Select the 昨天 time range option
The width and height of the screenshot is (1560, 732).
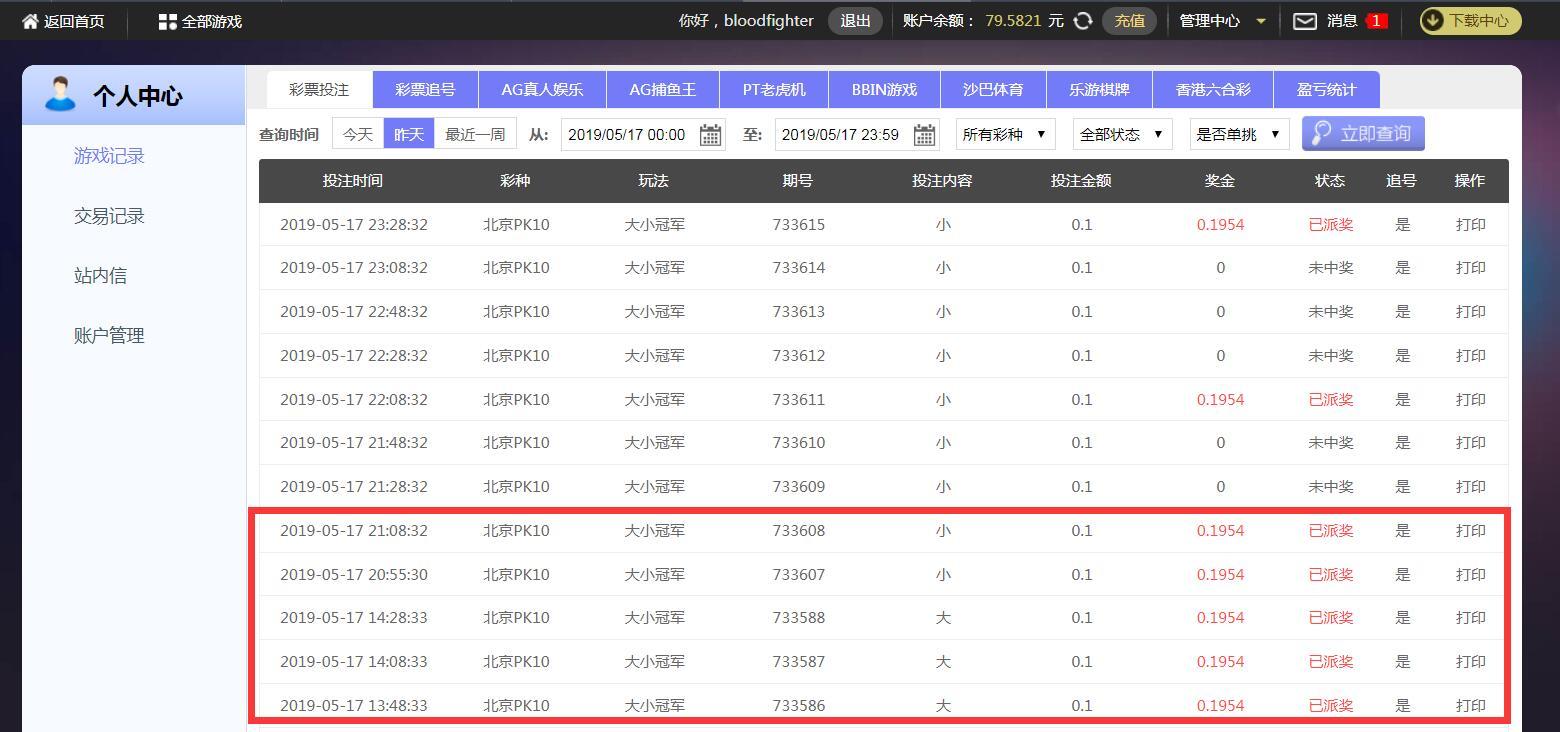click(x=409, y=134)
